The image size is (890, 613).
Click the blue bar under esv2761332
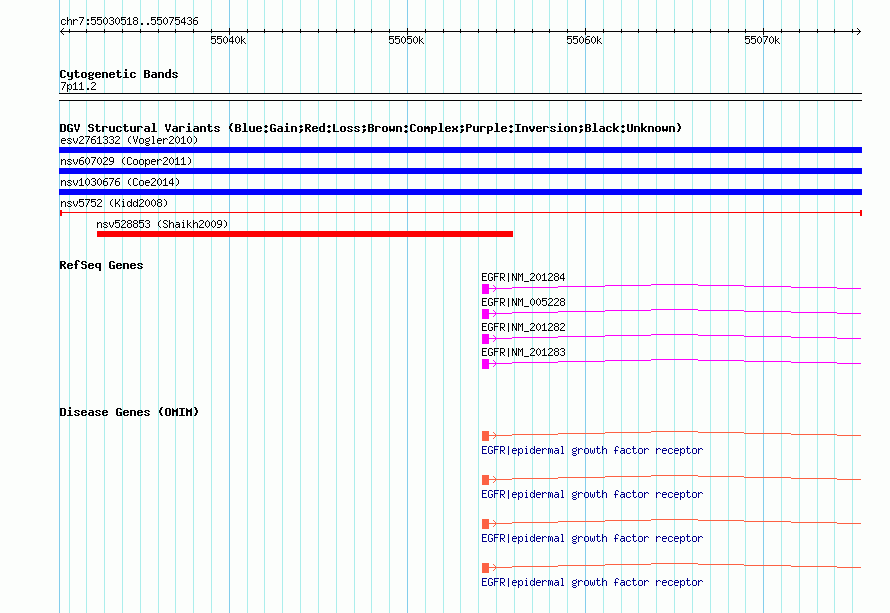click(460, 150)
